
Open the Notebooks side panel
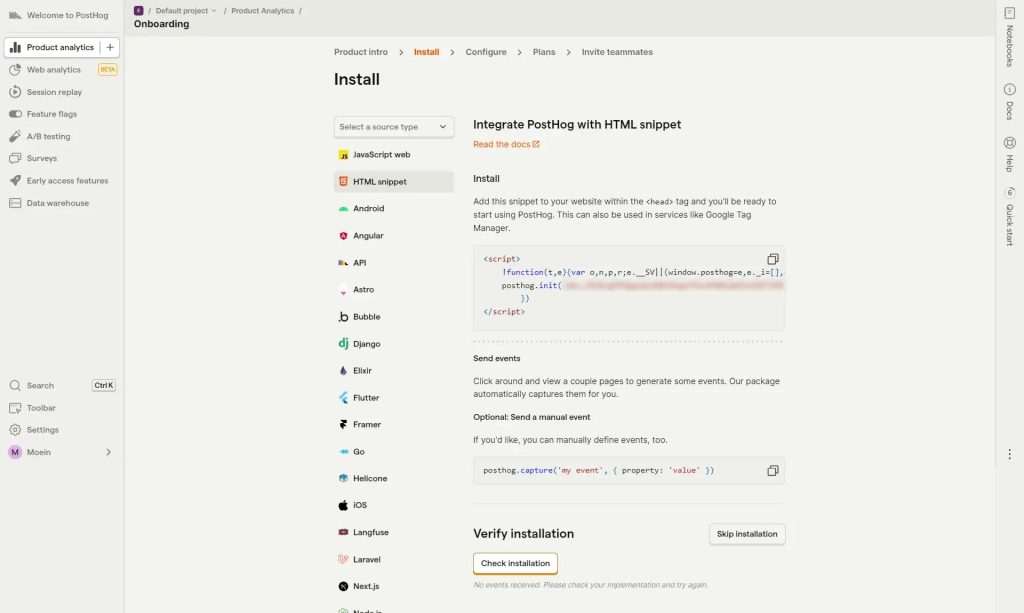(x=1010, y=37)
